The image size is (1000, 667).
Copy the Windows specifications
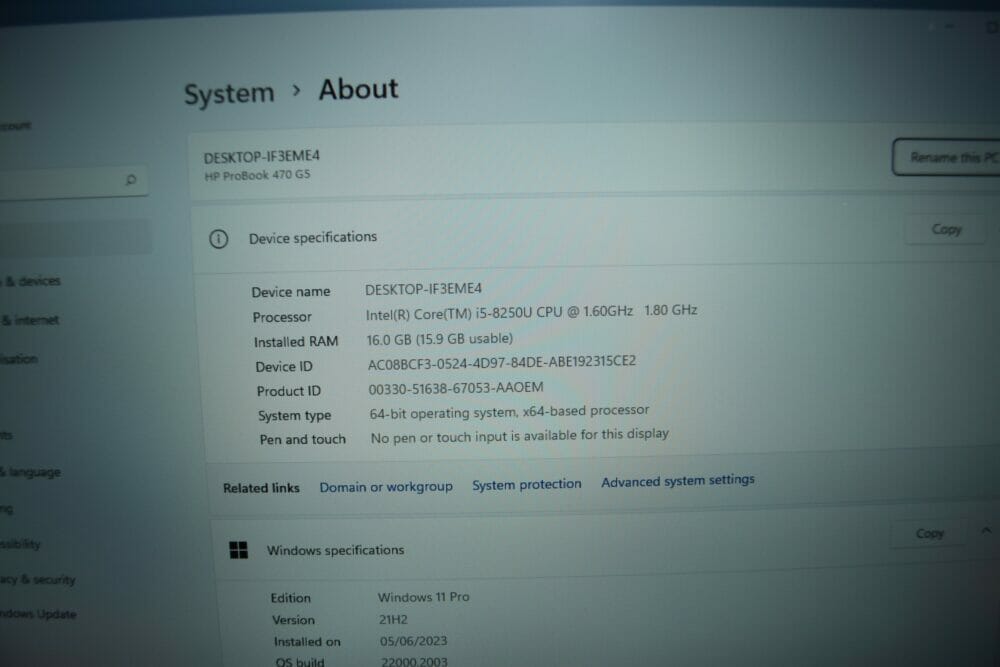(x=929, y=533)
